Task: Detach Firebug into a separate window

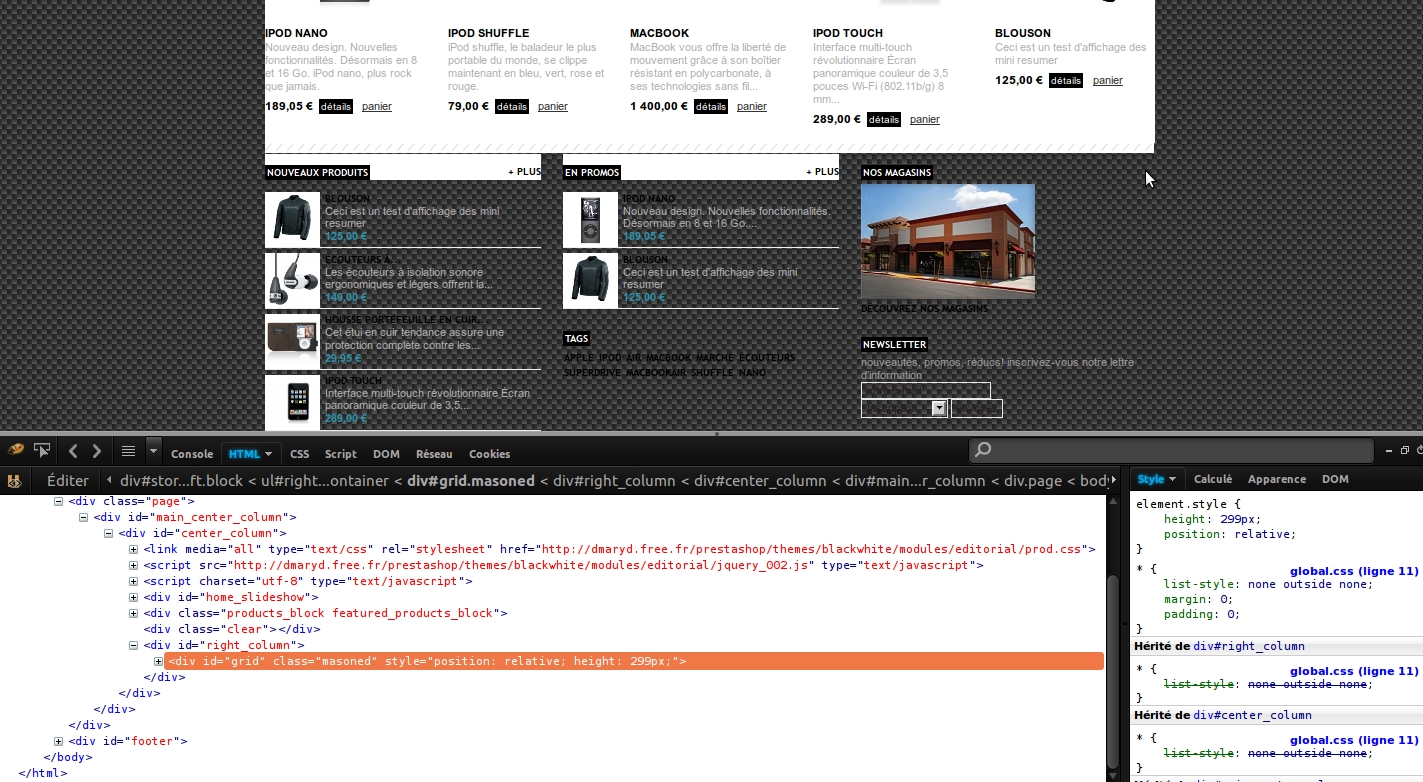Action: tap(1403, 451)
